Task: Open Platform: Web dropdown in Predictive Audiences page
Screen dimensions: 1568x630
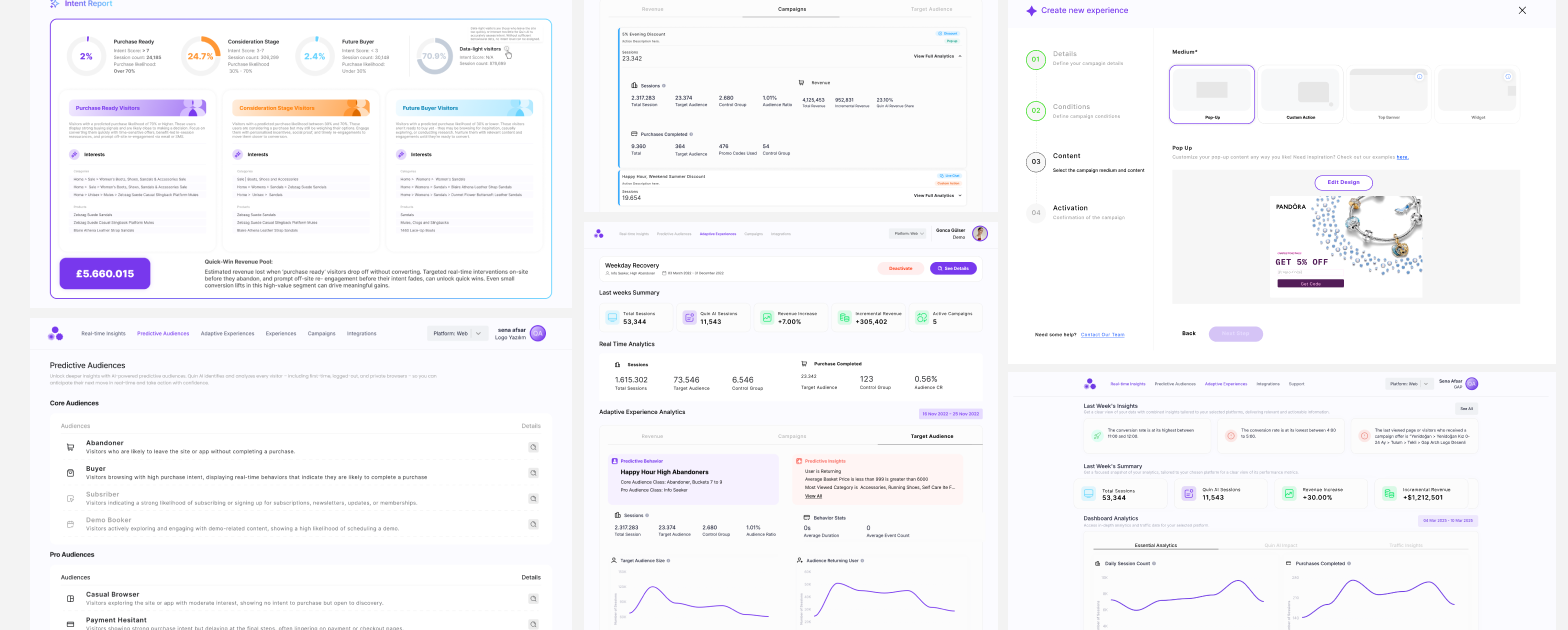Action: 457,333
